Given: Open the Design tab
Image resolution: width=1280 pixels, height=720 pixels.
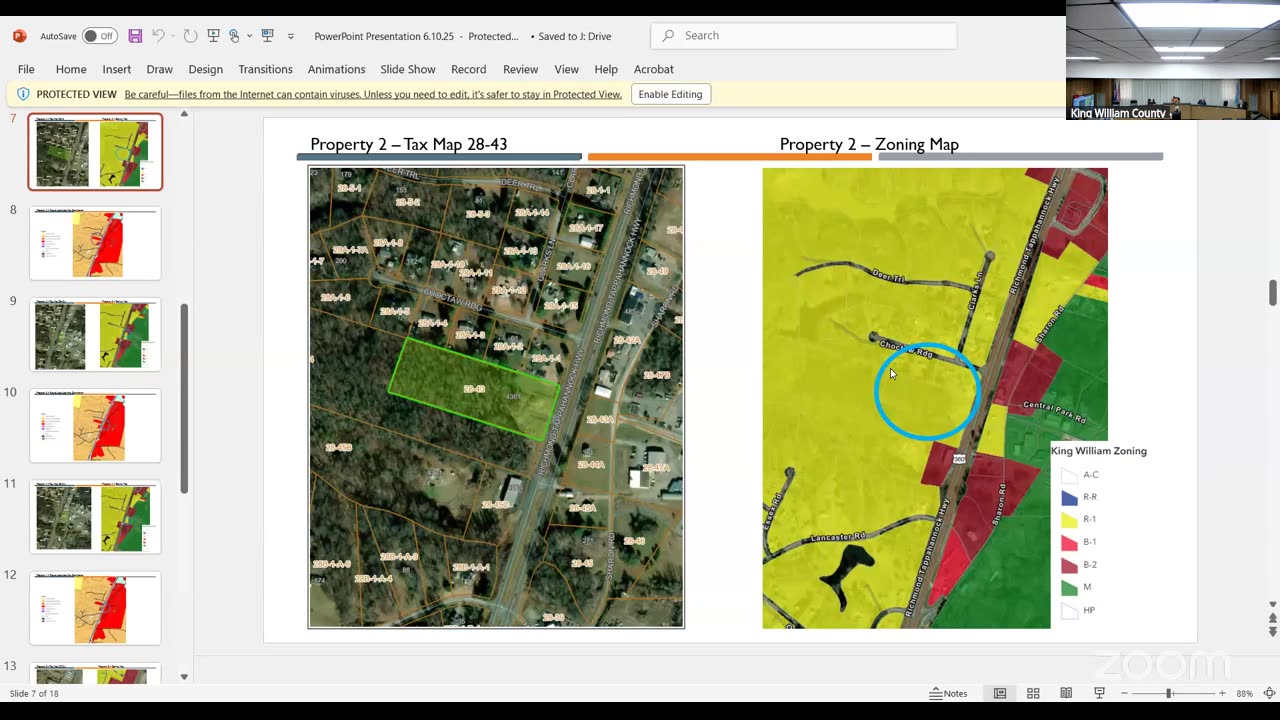Looking at the screenshot, I should click(205, 69).
